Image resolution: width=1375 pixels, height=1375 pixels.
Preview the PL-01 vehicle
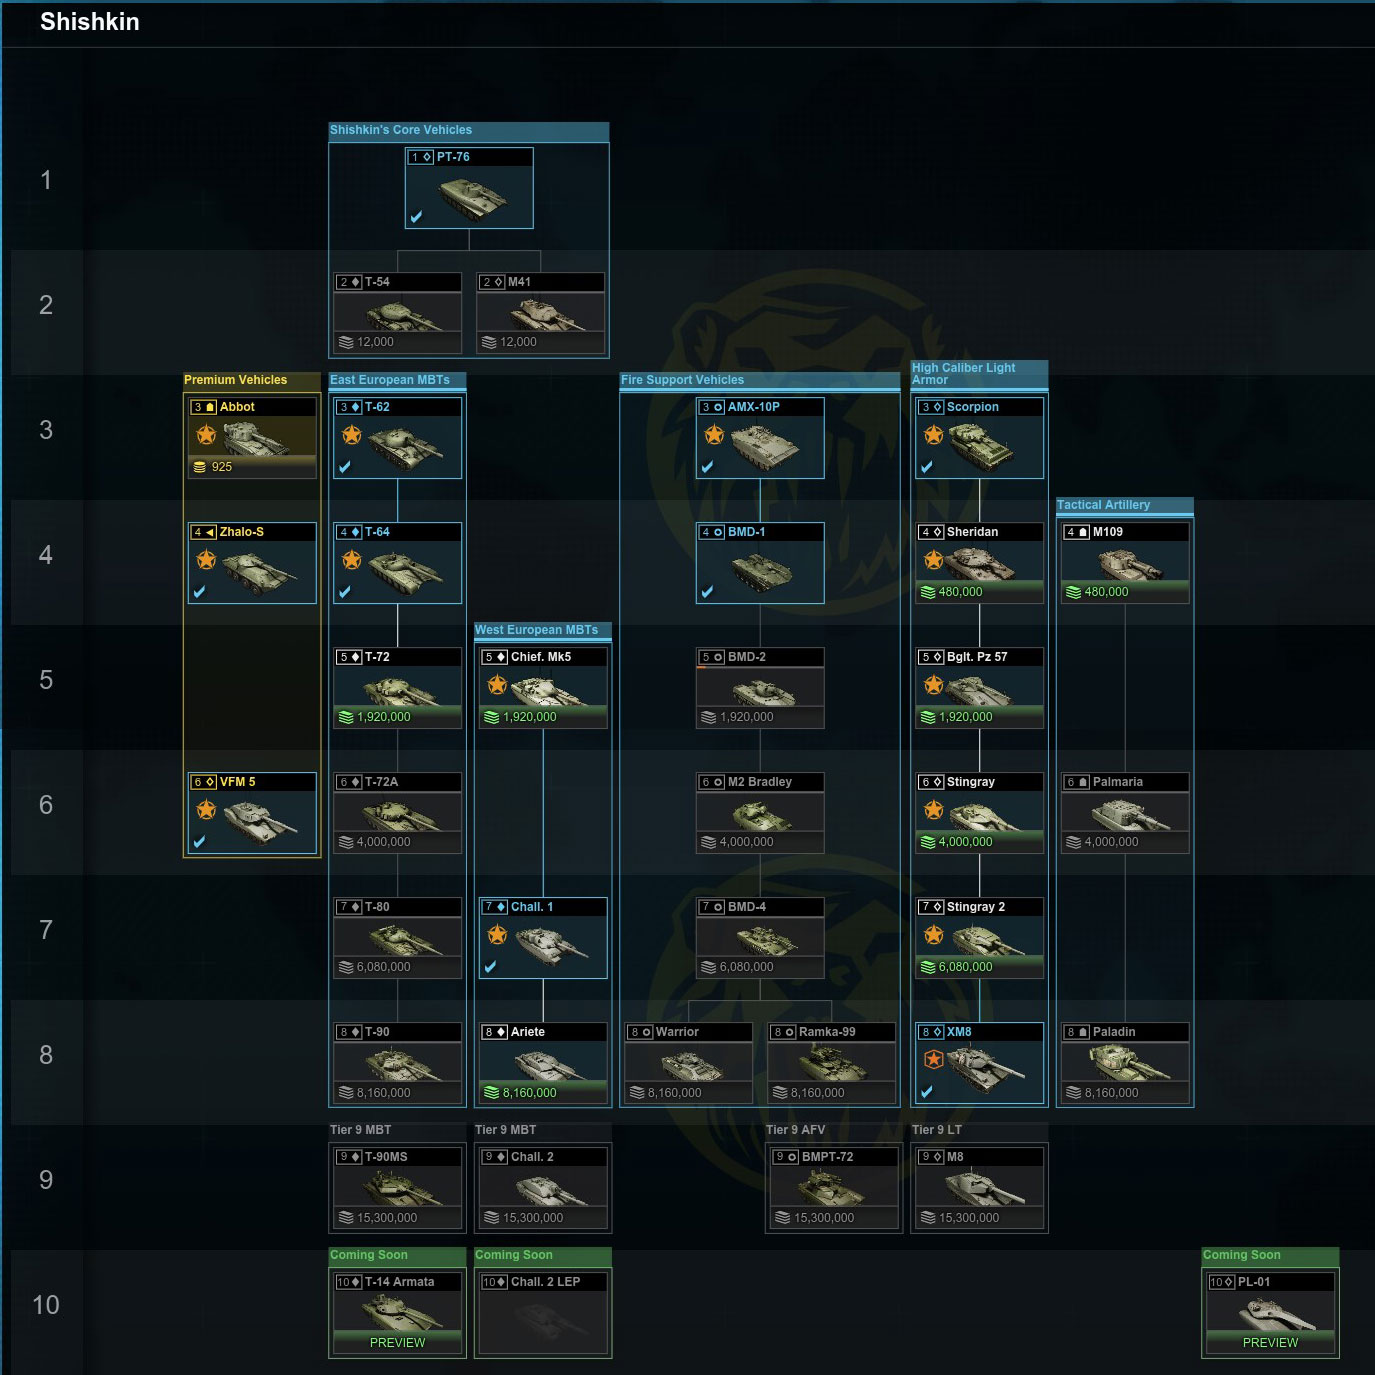(x=1270, y=1343)
